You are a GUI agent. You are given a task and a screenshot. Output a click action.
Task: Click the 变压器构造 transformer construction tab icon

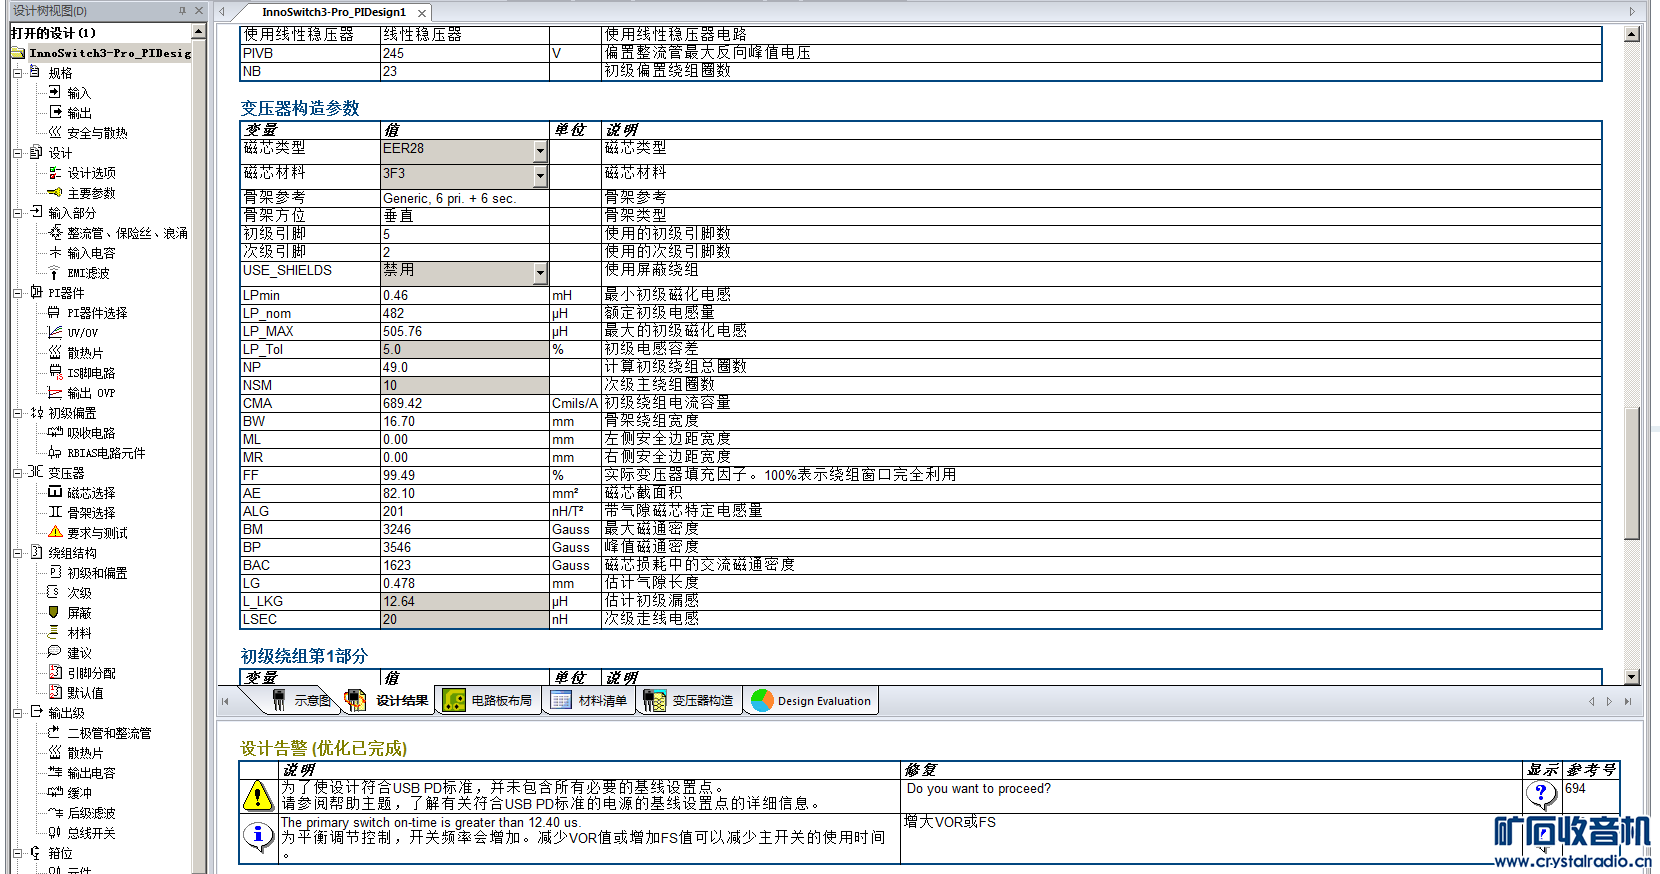[x=655, y=700]
